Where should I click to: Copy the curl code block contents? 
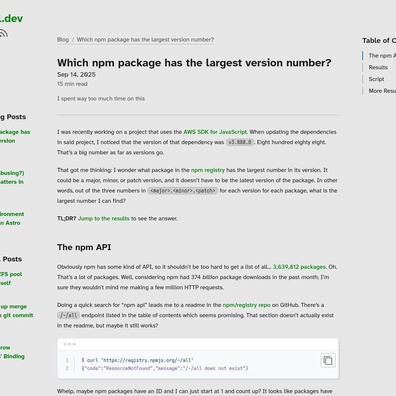tap(328, 360)
